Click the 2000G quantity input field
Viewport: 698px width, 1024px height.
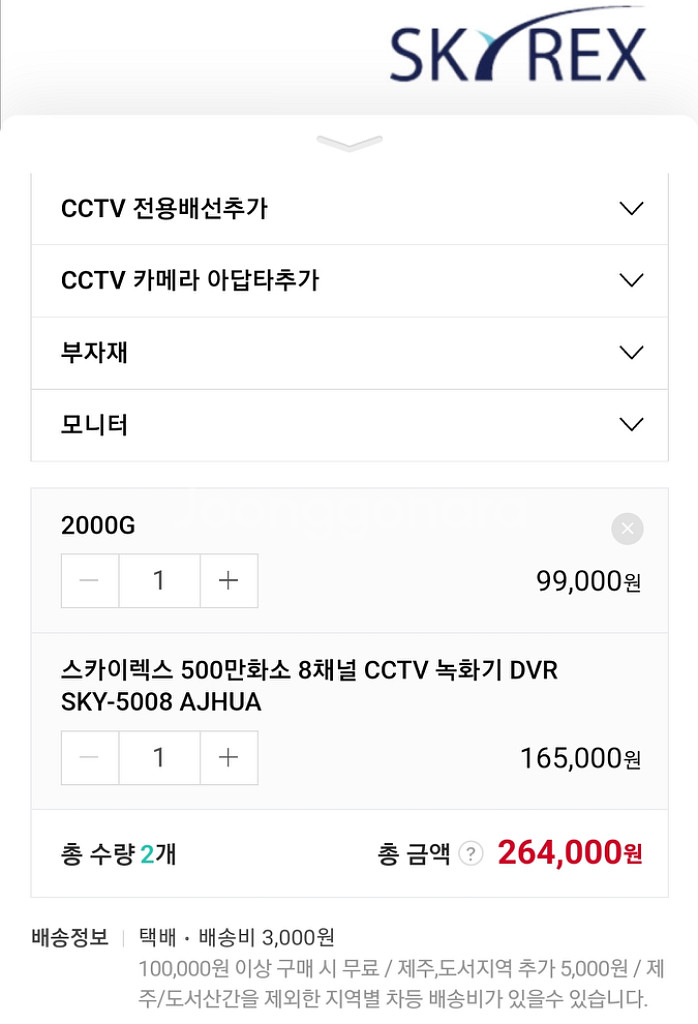(x=159, y=581)
